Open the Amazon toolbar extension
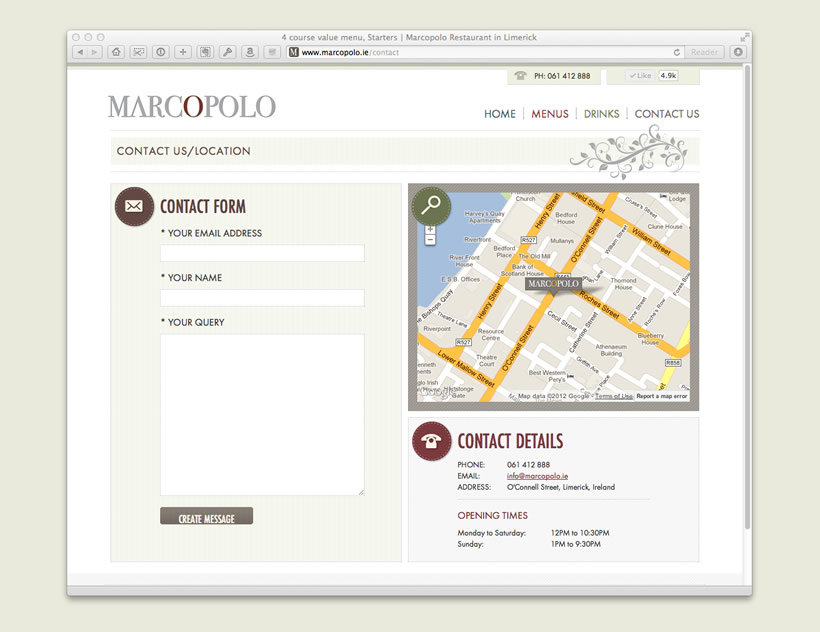 250,52
